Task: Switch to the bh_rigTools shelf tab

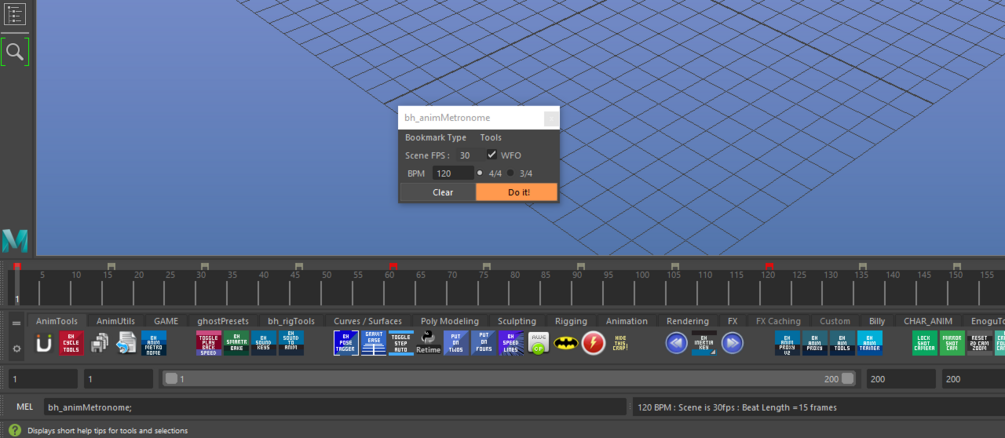Action: pos(292,321)
